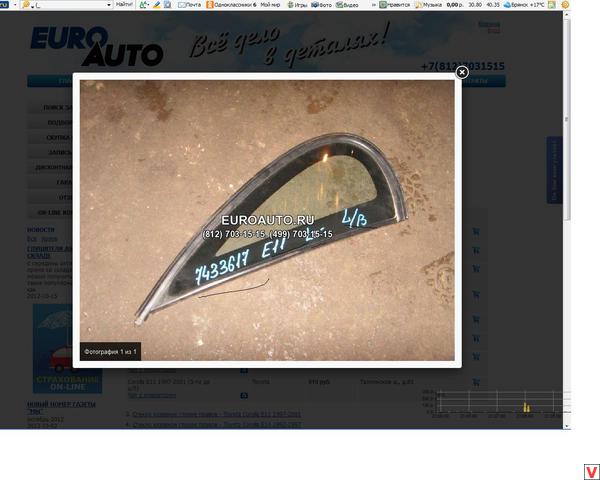Image resolution: width=600 pixels, height=480 pixels.
Task: Click the red V icon in bottom corner
Action: pos(592,472)
